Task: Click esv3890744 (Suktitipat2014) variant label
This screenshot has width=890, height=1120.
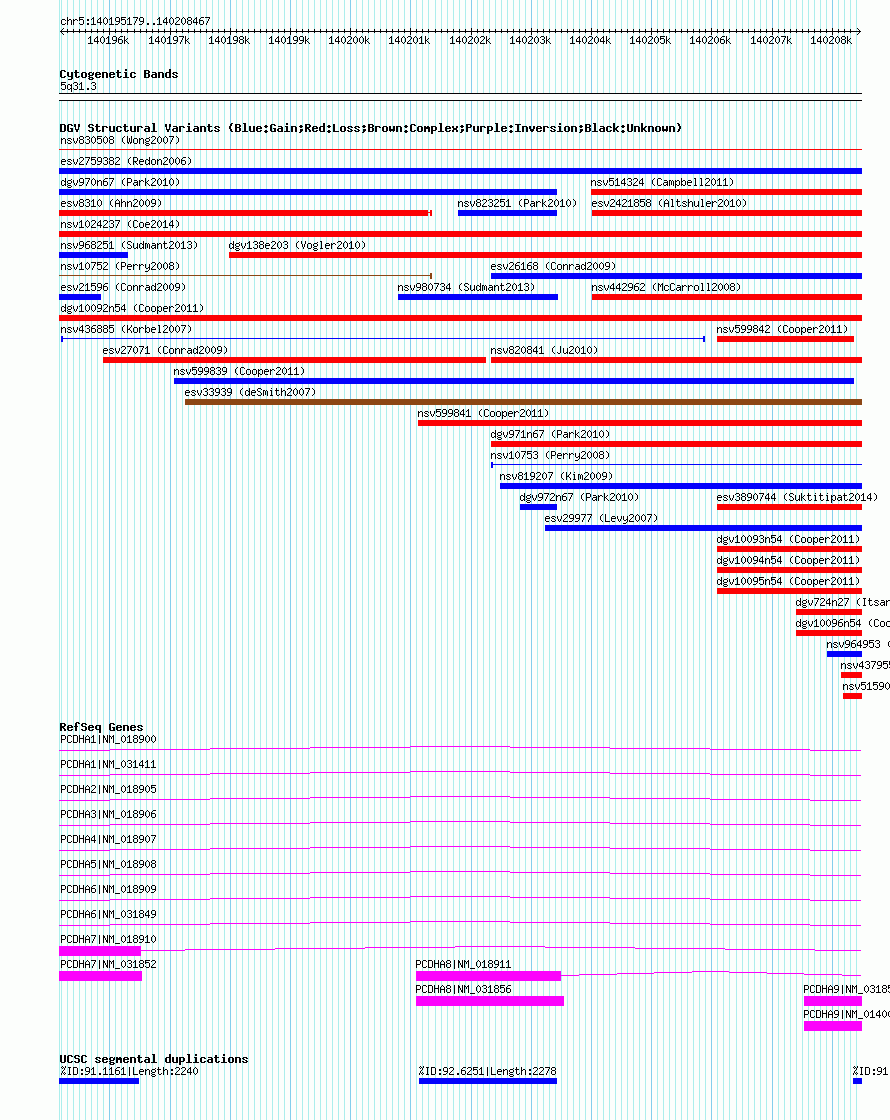Action: (797, 497)
